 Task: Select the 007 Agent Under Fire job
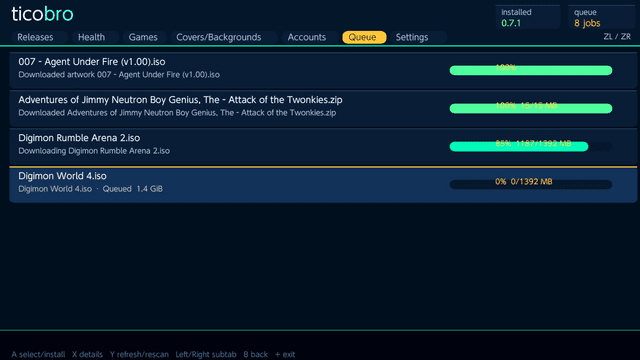323,70
